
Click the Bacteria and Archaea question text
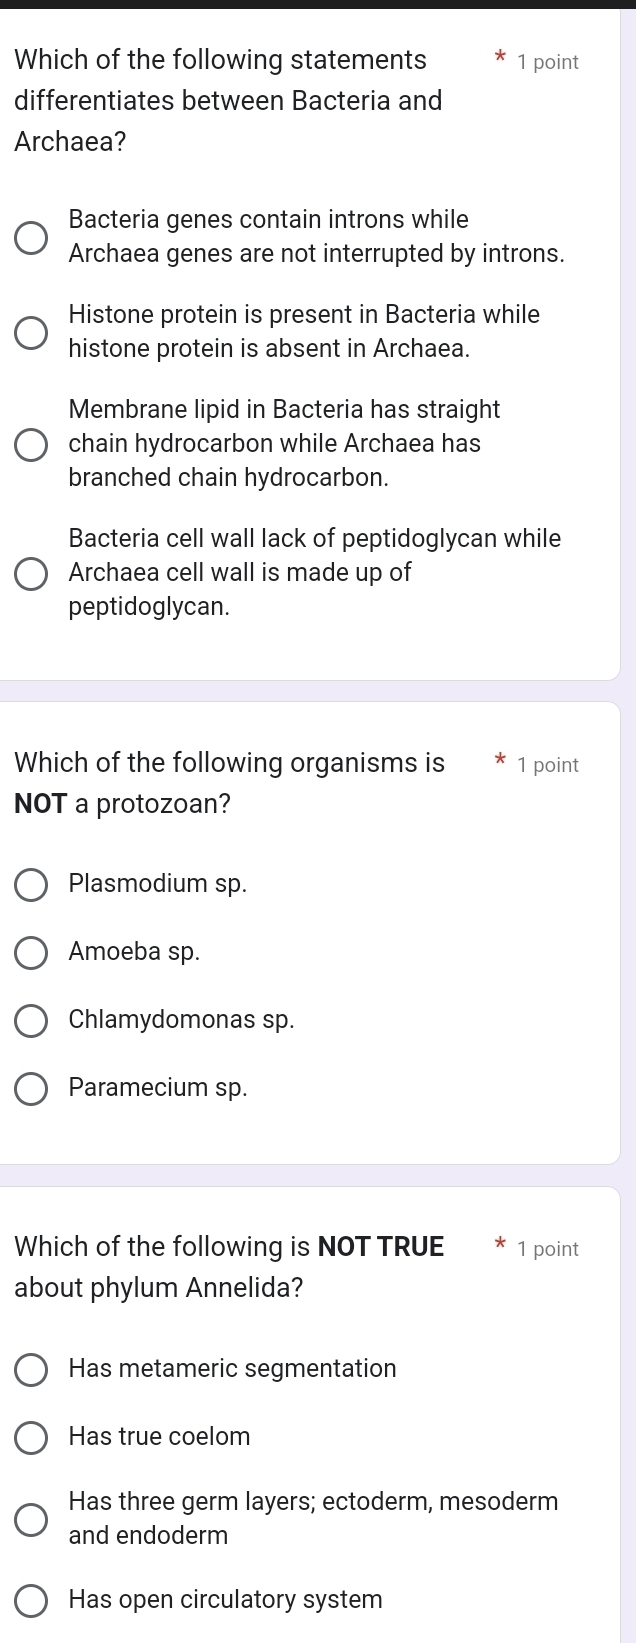click(228, 101)
